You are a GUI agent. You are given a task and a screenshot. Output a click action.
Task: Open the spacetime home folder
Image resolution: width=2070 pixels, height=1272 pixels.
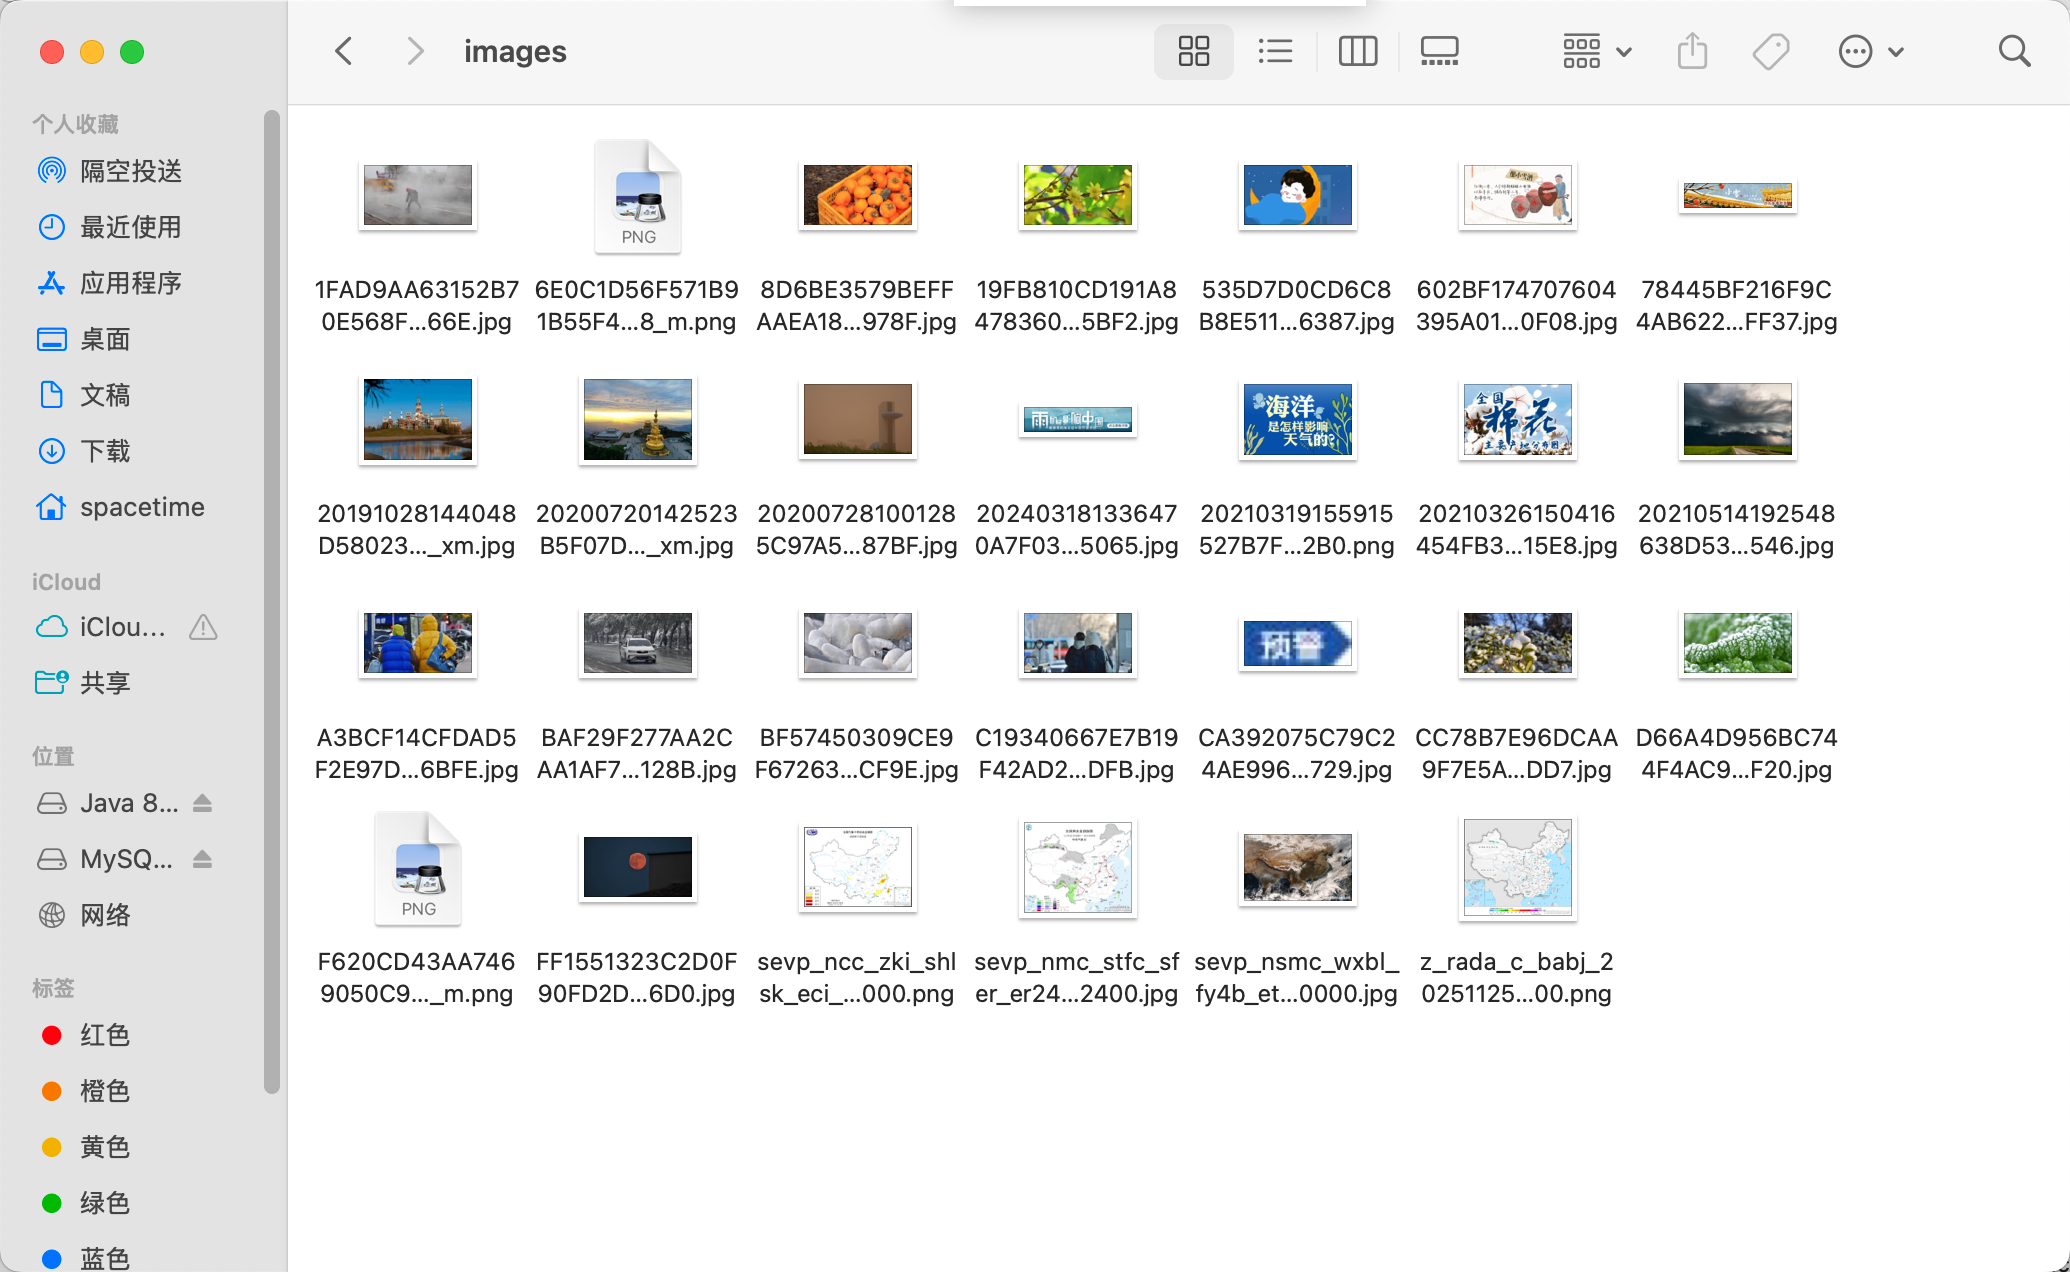[x=141, y=507]
